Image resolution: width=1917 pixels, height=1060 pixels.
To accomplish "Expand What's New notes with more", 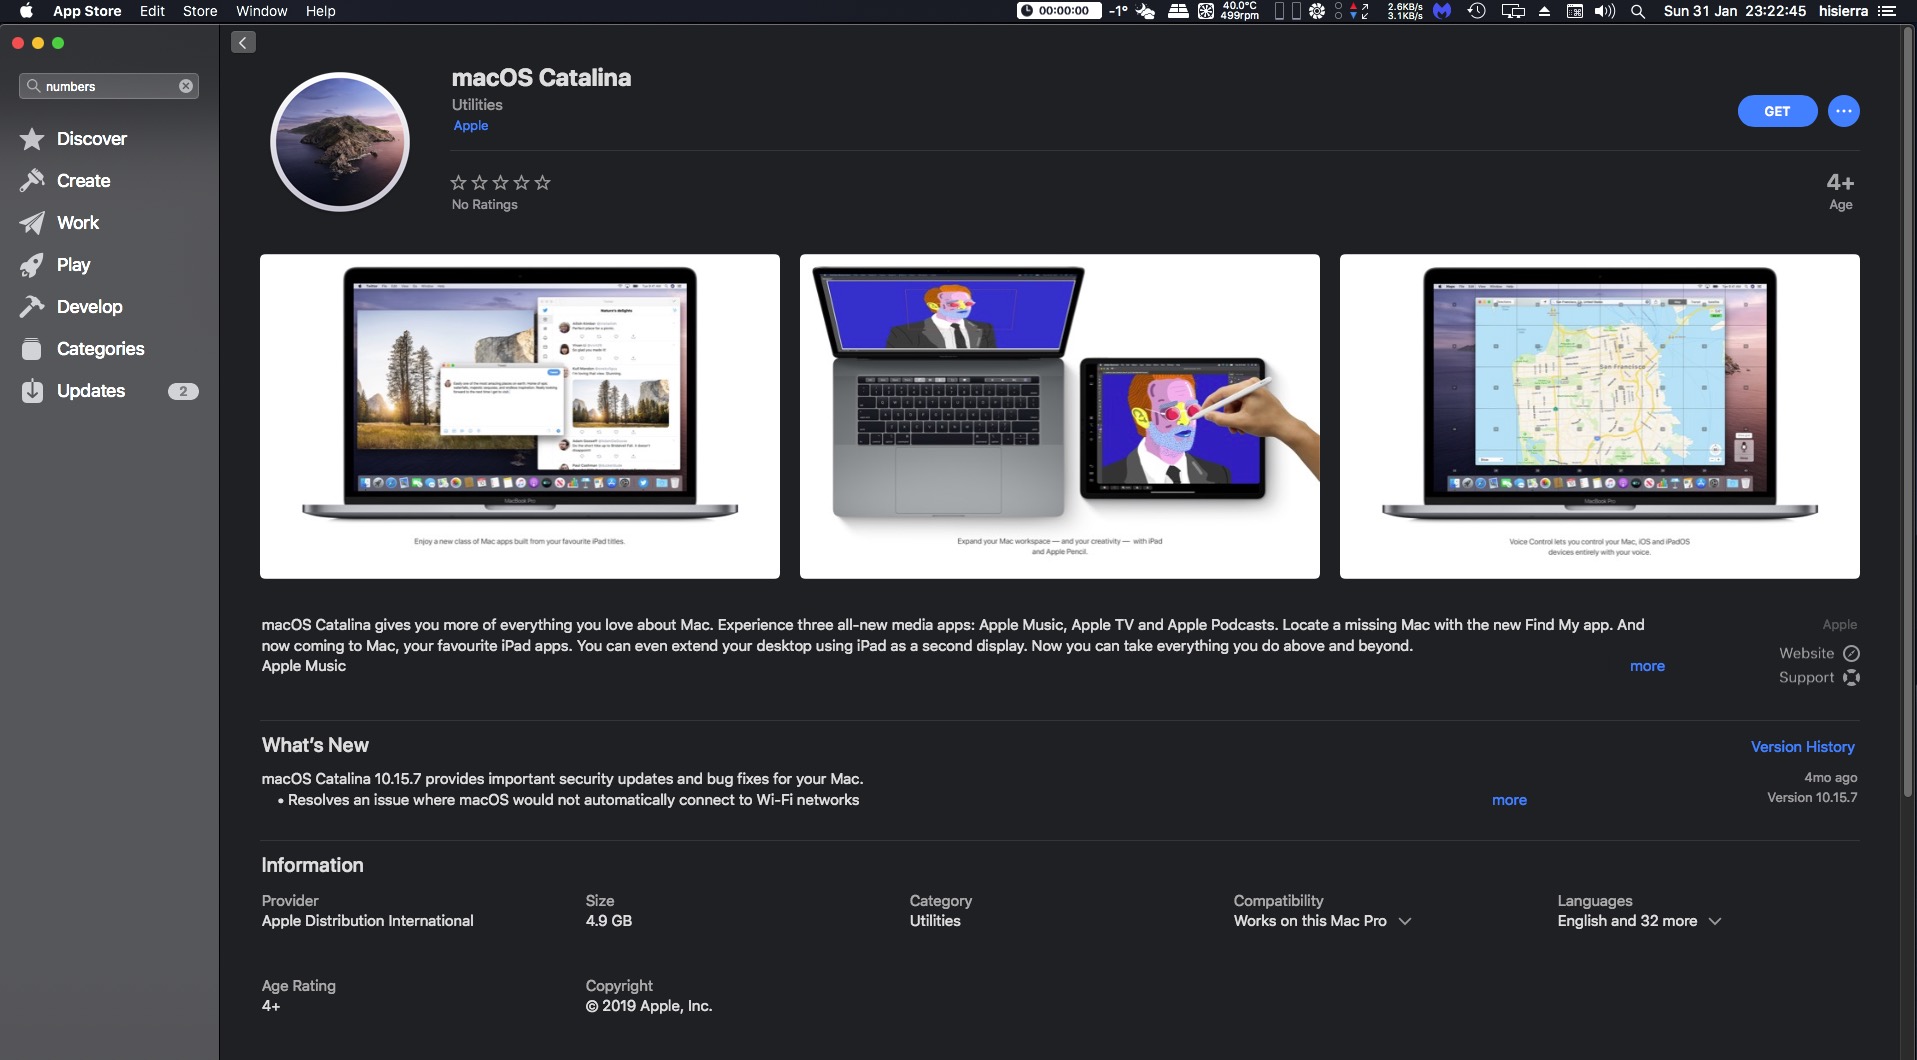I will click(1509, 800).
